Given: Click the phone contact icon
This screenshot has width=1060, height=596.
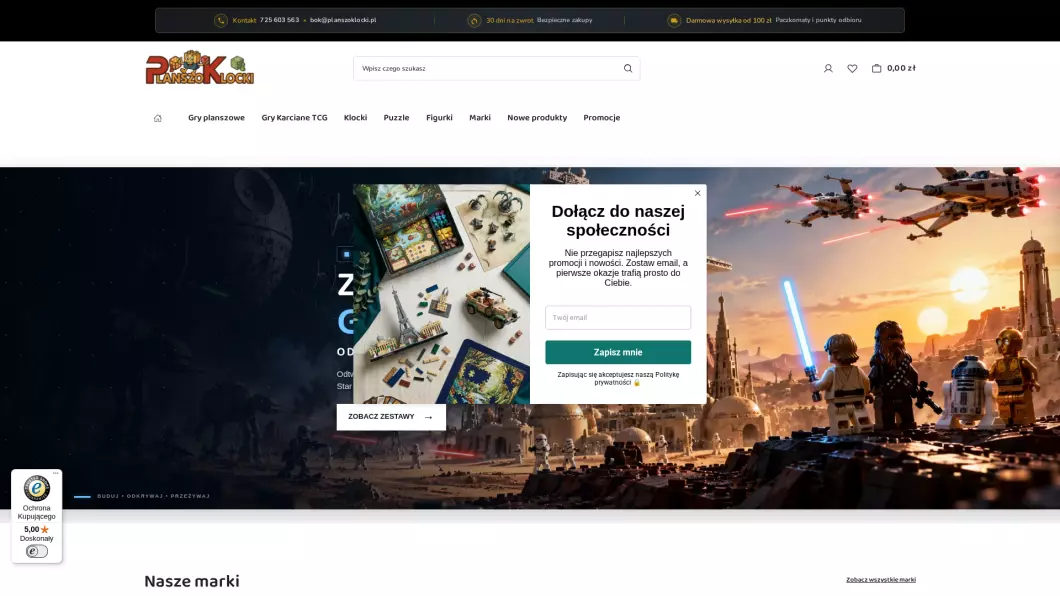Looking at the screenshot, I should tap(220, 20).
